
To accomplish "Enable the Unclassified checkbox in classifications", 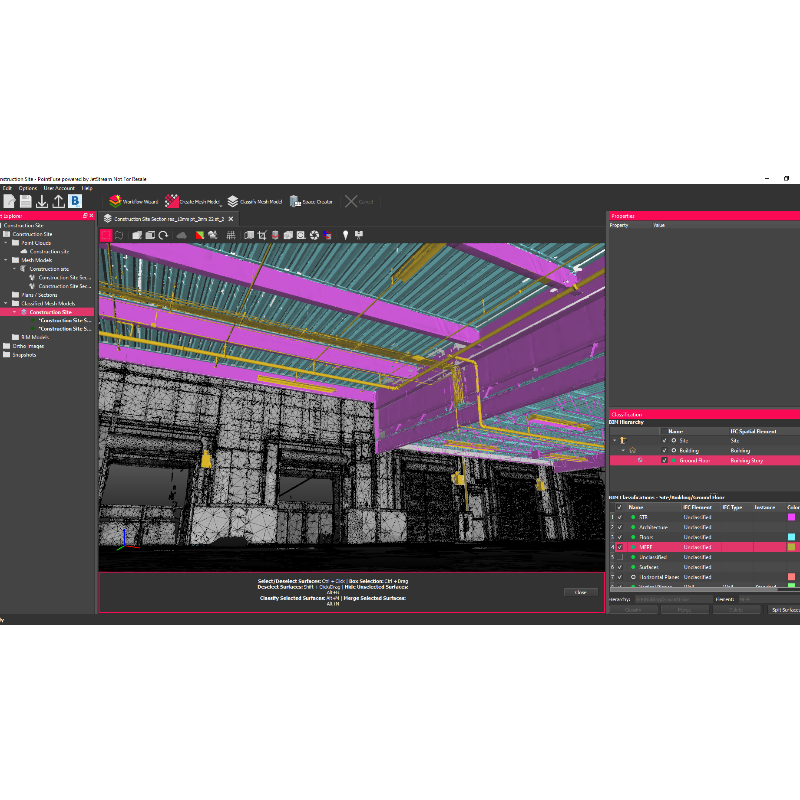I will click(x=620, y=557).
